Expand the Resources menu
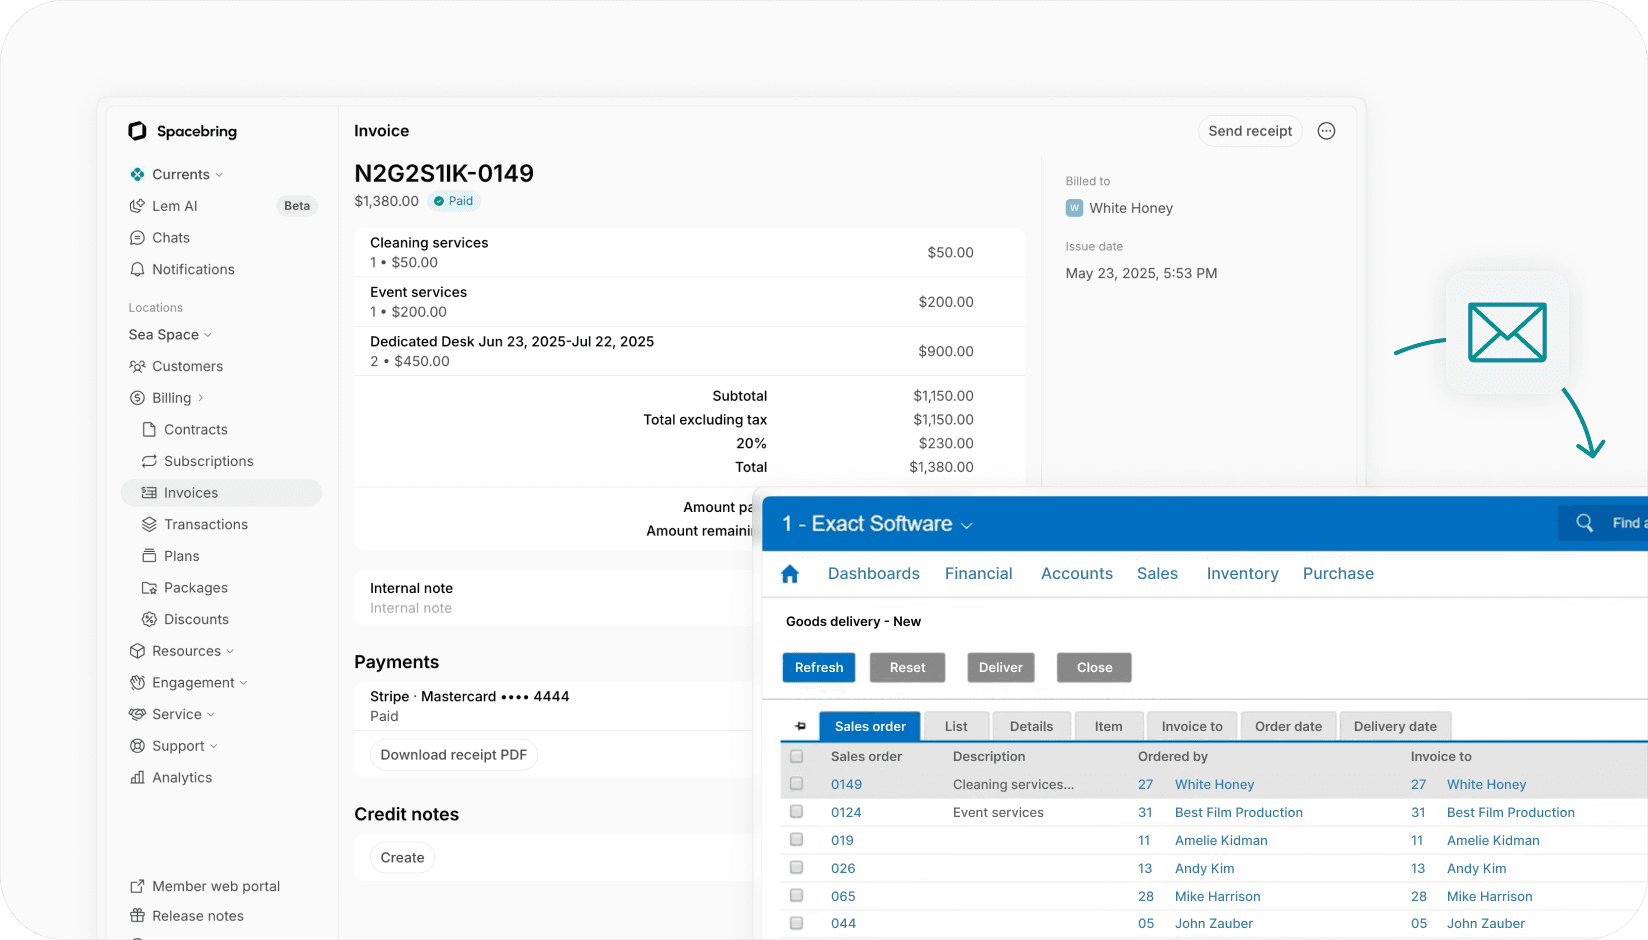The height and width of the screenshot is (940, 1648). (230, 651)
